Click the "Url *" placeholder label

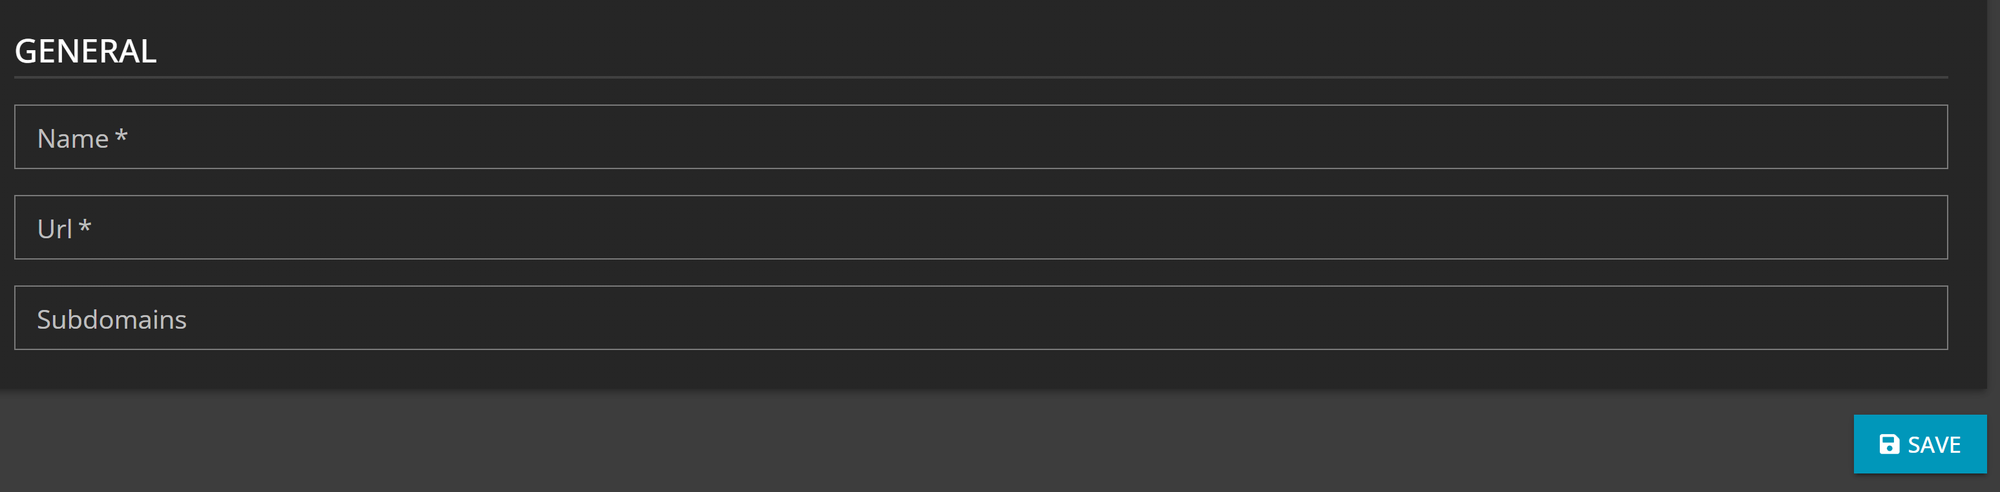coord(64,229)
